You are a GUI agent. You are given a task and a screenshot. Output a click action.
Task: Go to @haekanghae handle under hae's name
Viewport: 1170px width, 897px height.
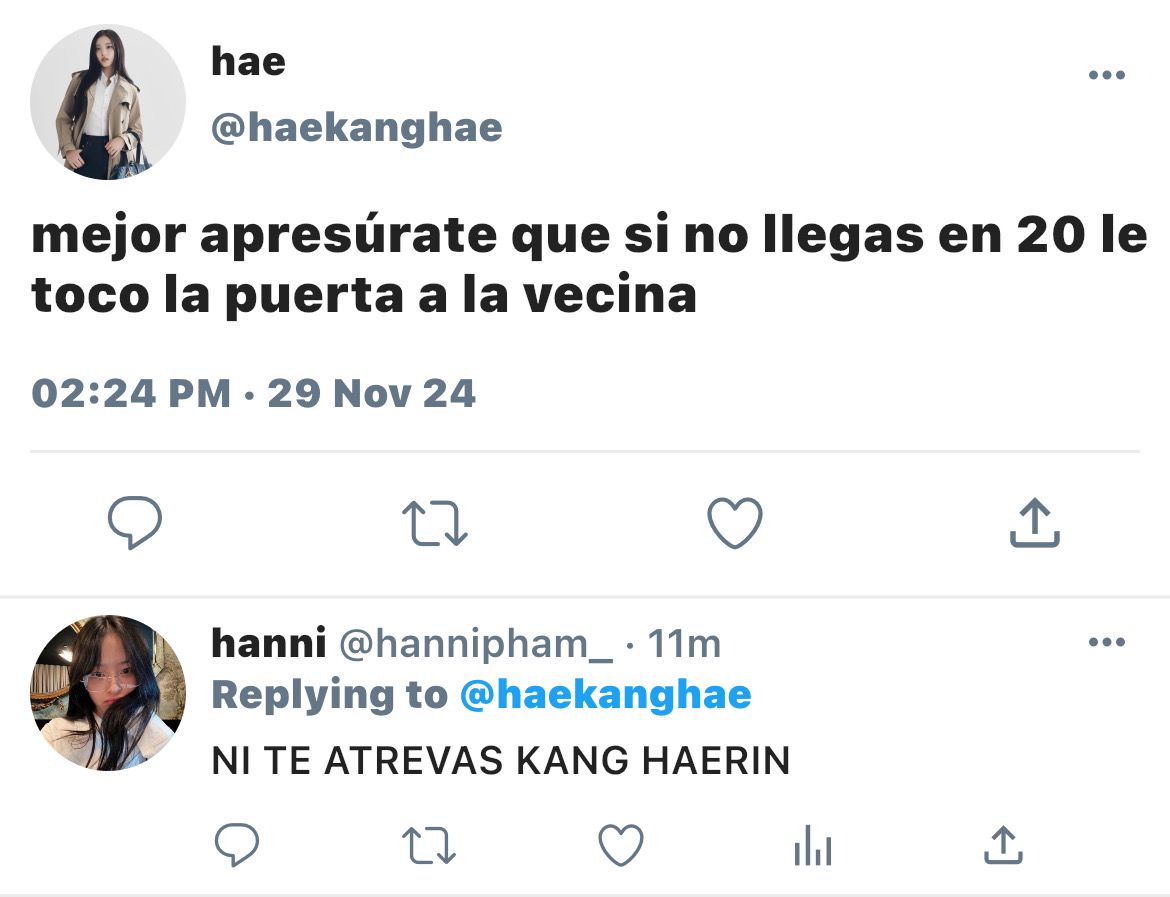(x=357, y=128)
